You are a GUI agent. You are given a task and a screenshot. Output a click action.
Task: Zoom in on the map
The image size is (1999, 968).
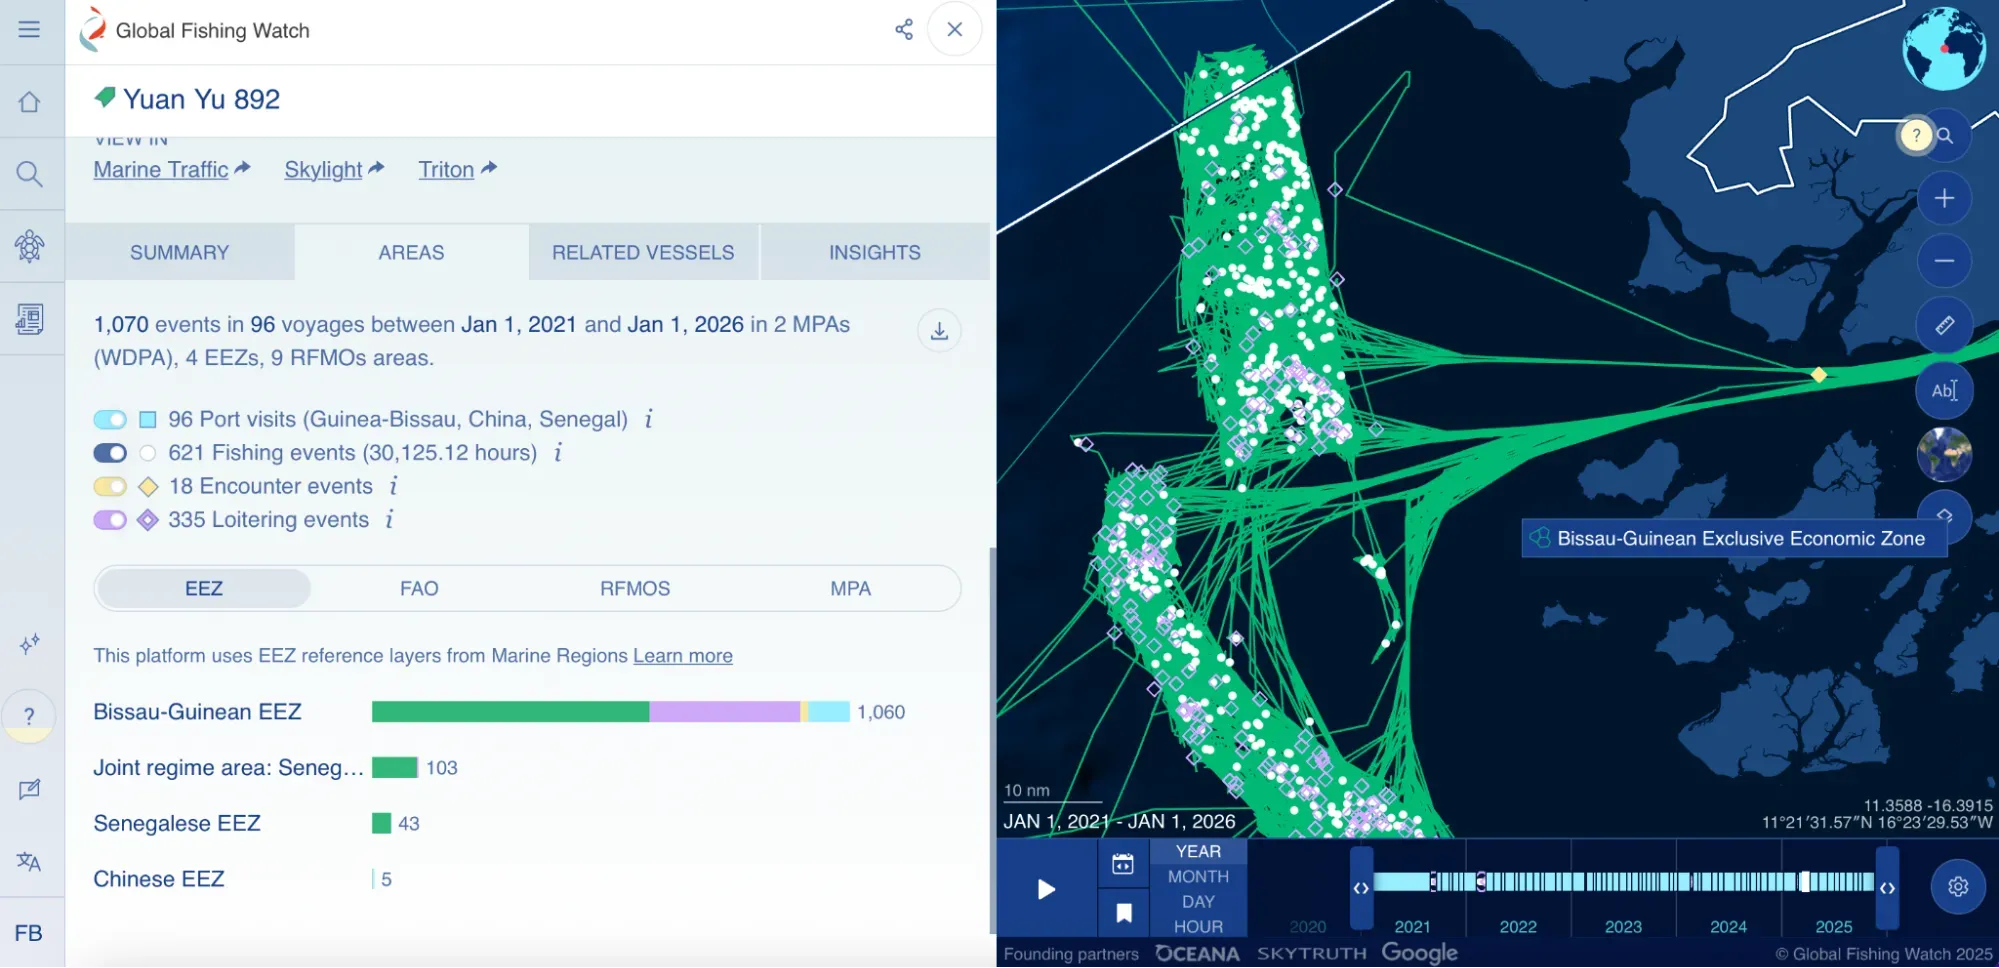(1943, 198)
